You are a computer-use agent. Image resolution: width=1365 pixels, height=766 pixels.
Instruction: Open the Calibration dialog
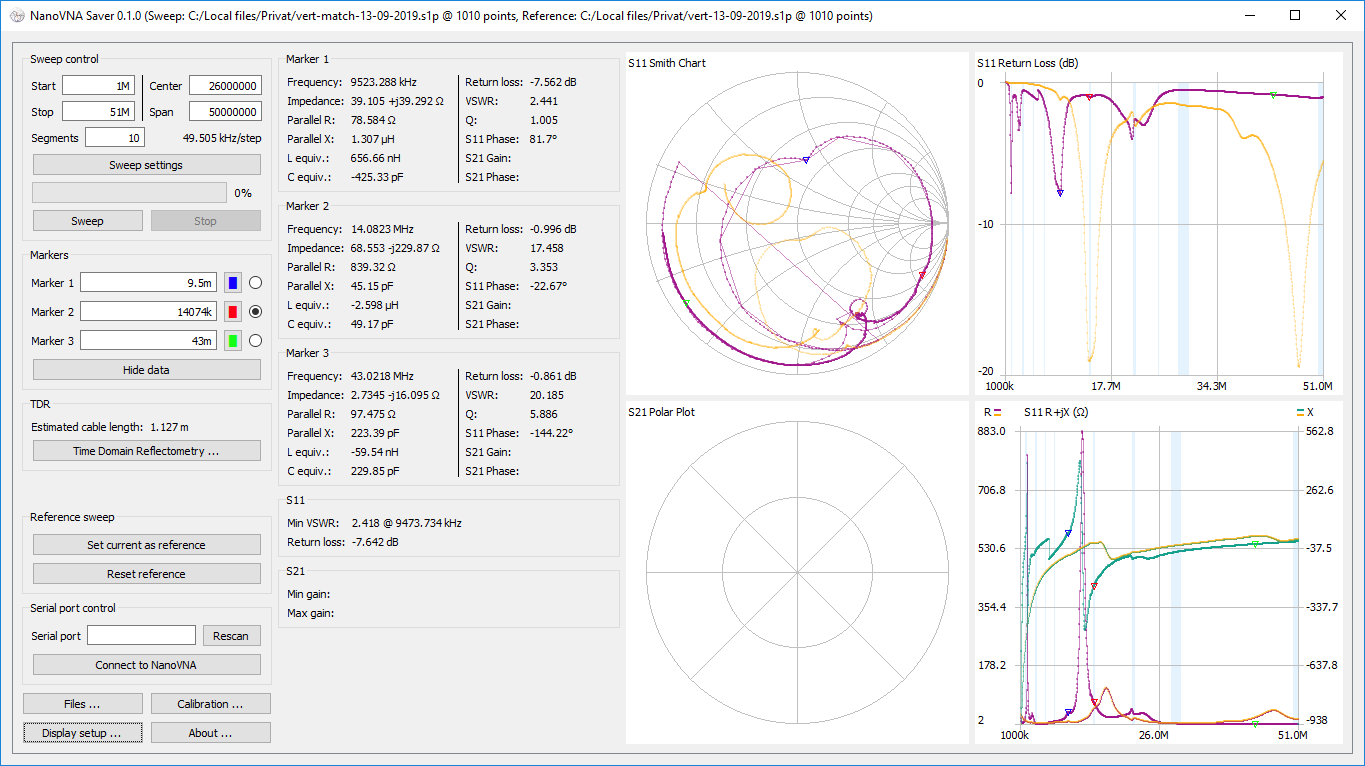(x=210, y=704)
